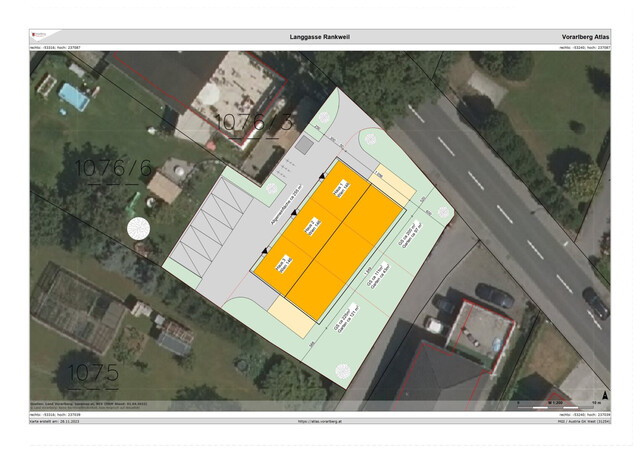Click the Vorarlberg Atlas header text
The image size is (640, 453).
pos(586,36)
